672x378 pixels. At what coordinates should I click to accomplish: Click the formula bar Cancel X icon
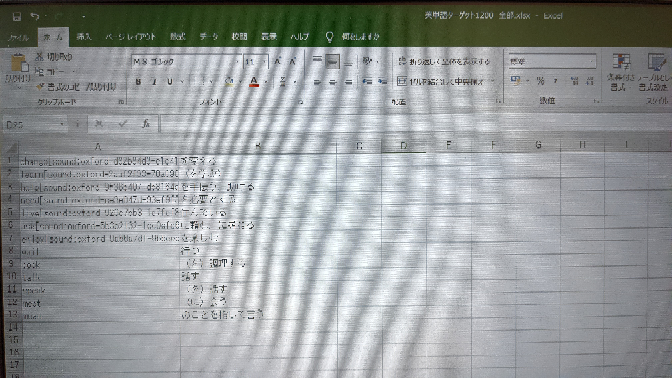(99, 124)
